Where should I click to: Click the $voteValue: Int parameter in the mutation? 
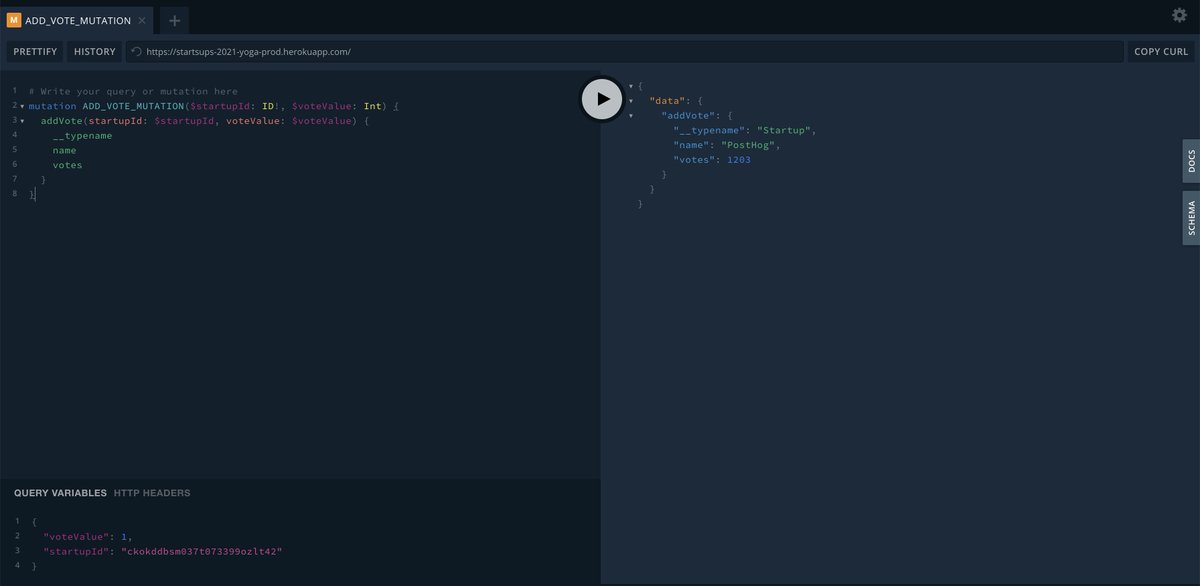(338, 106)
